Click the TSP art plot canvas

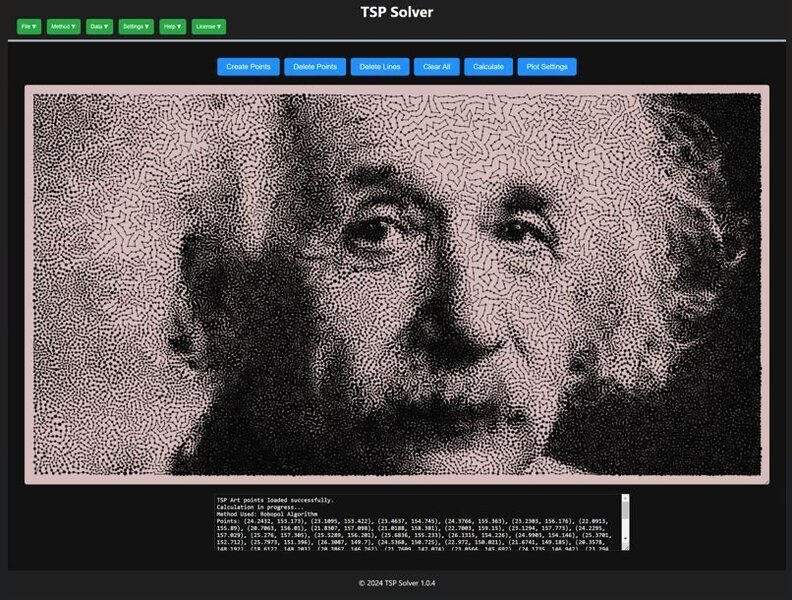click(397, 284)
